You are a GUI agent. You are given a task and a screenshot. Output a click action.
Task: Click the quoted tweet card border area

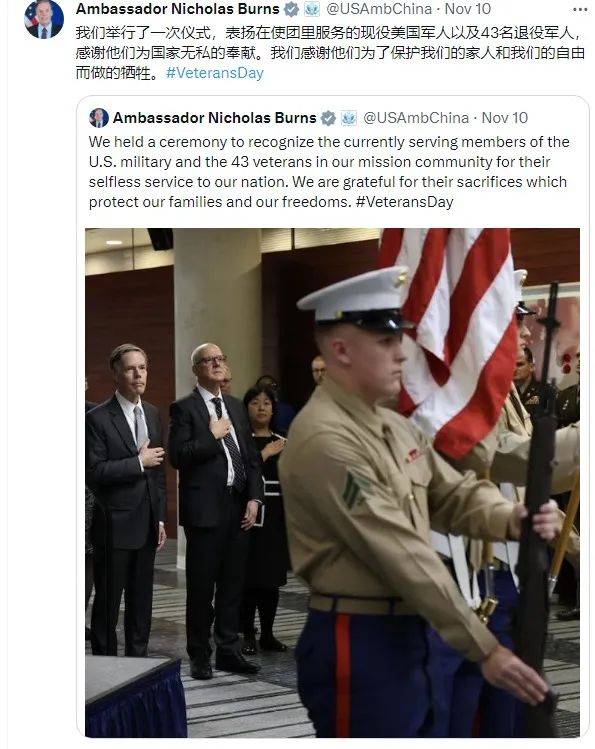[332, 417]
